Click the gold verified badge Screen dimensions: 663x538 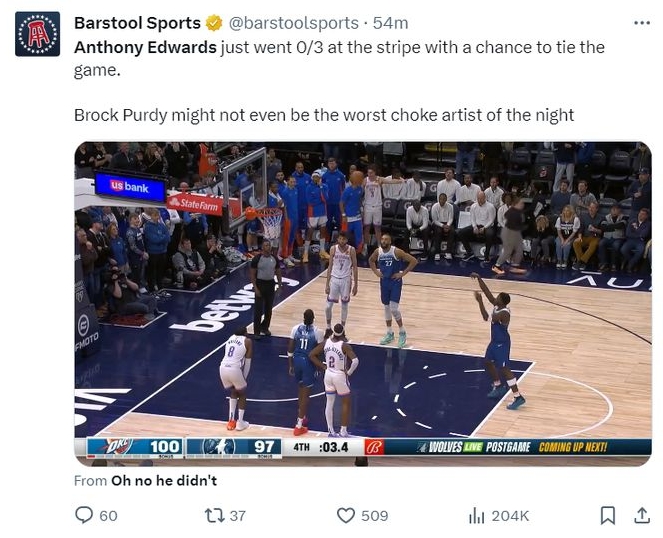coord(214,23)
